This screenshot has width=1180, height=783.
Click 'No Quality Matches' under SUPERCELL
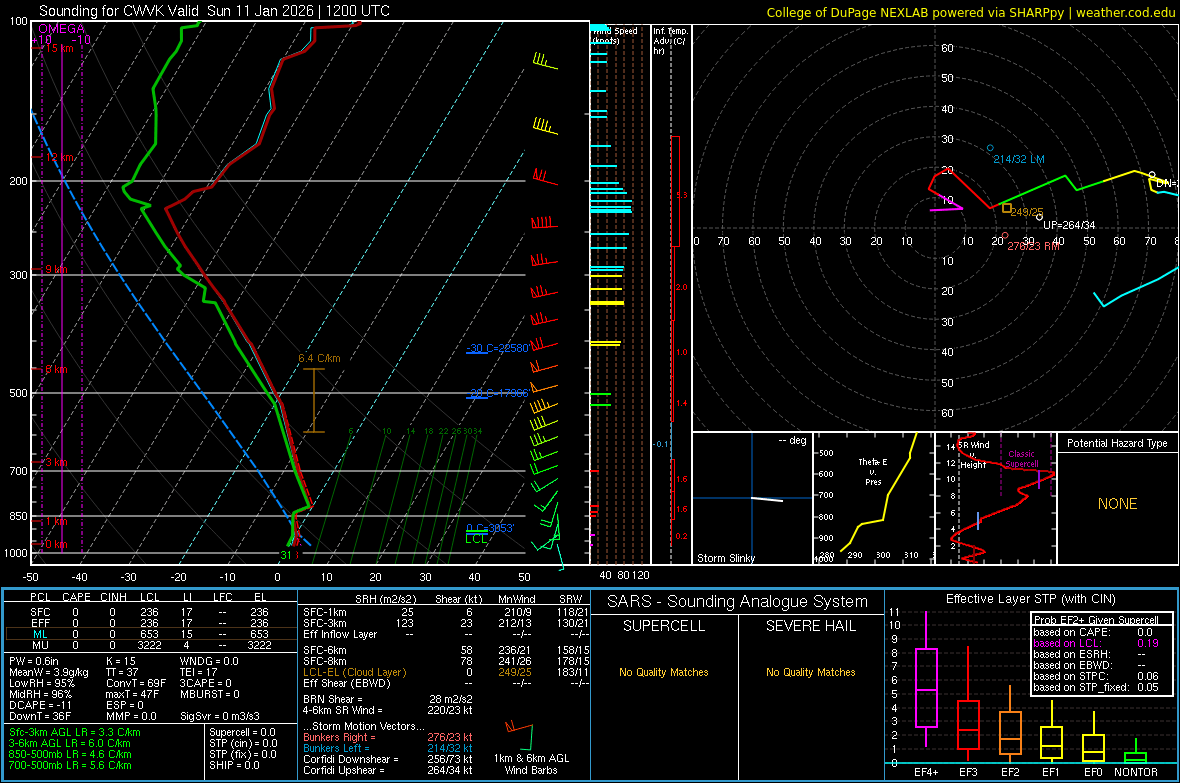[x=664, y=672]
